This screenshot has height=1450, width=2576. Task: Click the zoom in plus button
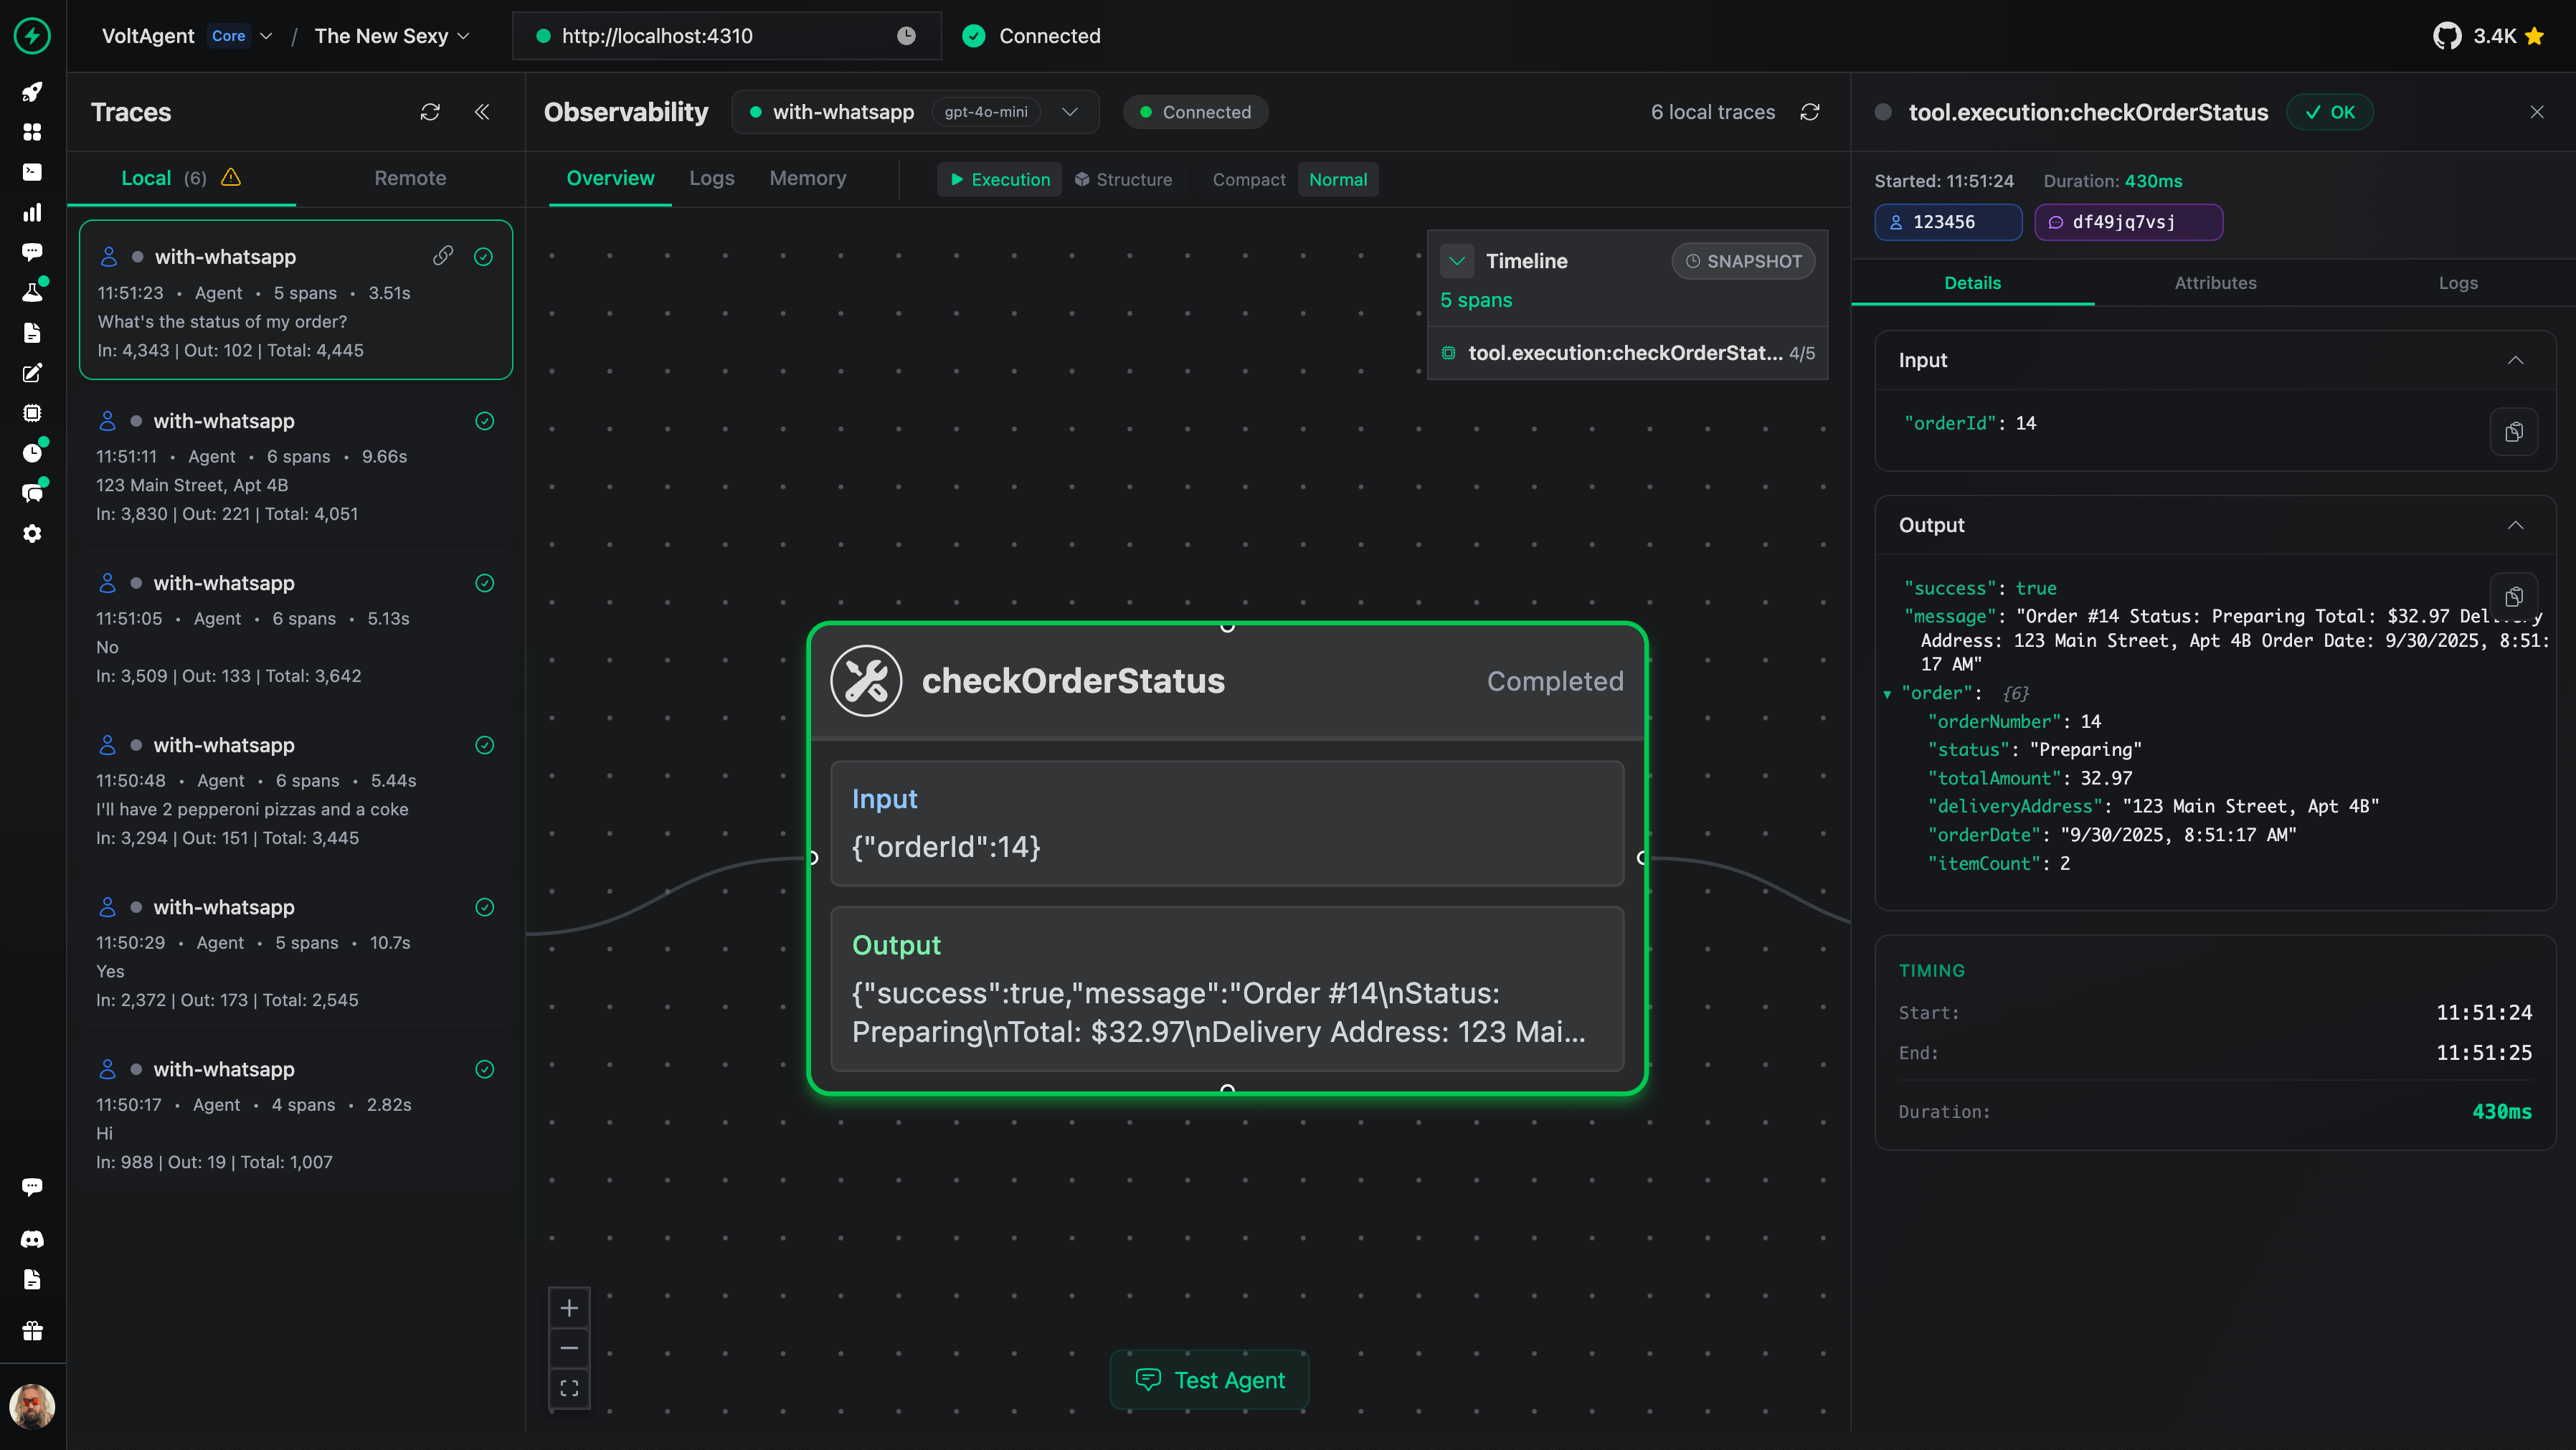pyautogui.click(x=569, y=1308)
